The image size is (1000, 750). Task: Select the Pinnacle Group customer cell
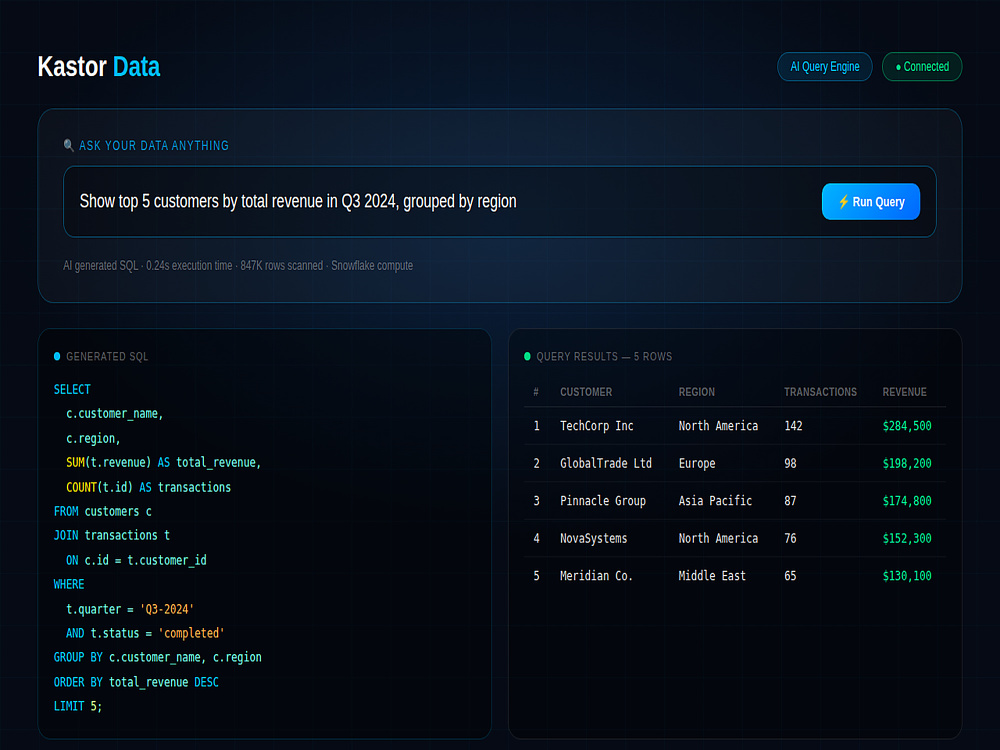[603, 501]
